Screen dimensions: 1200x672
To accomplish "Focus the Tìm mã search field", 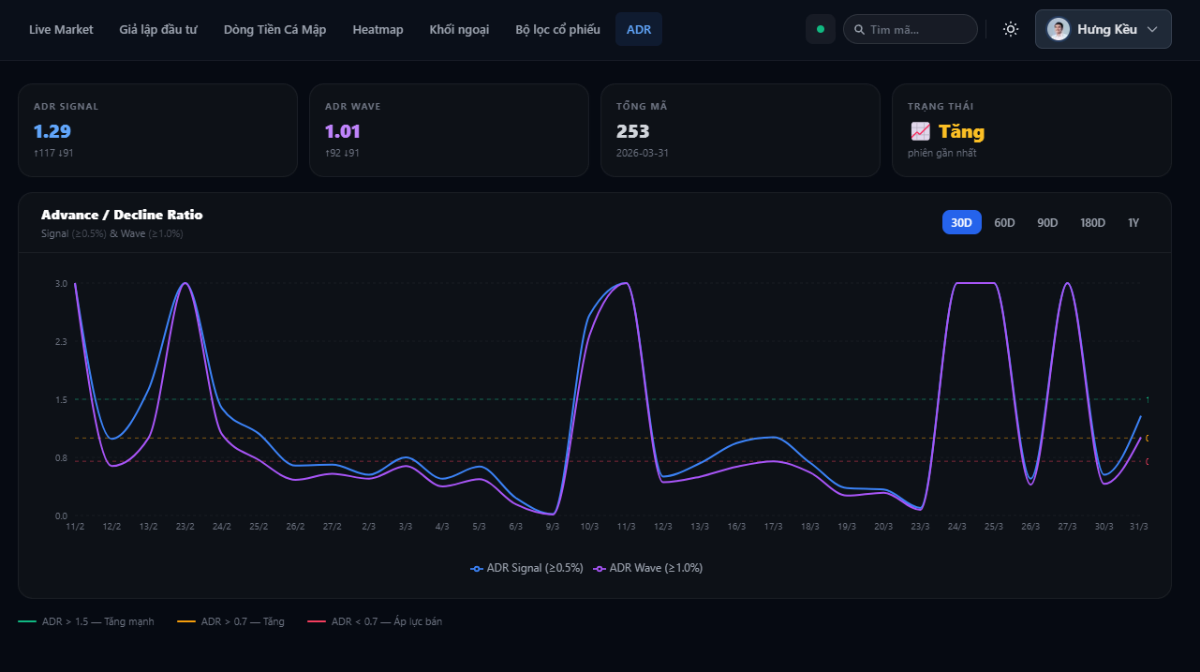I will point(910,30).
